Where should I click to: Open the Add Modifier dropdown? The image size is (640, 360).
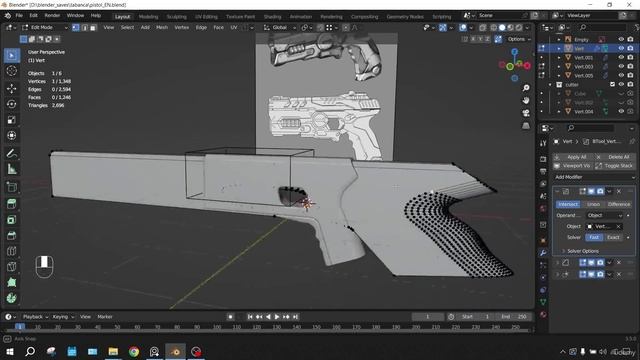(594, 177)
